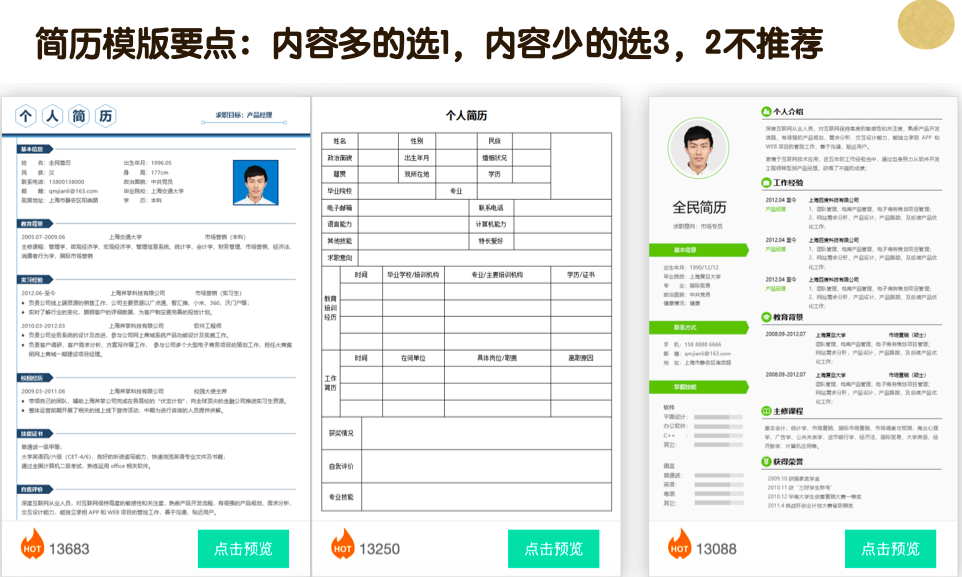The image size is (962, 577).
Task: Click blue-background ID photo in first template
Action: click(x=255, y=182)
